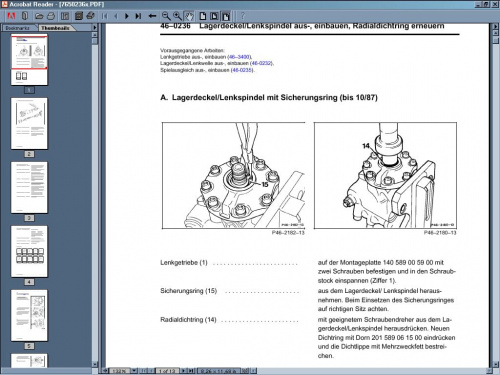Click the Help question mark icon
This screenshot has height=375, width=500.
click(x=243, y=16)
